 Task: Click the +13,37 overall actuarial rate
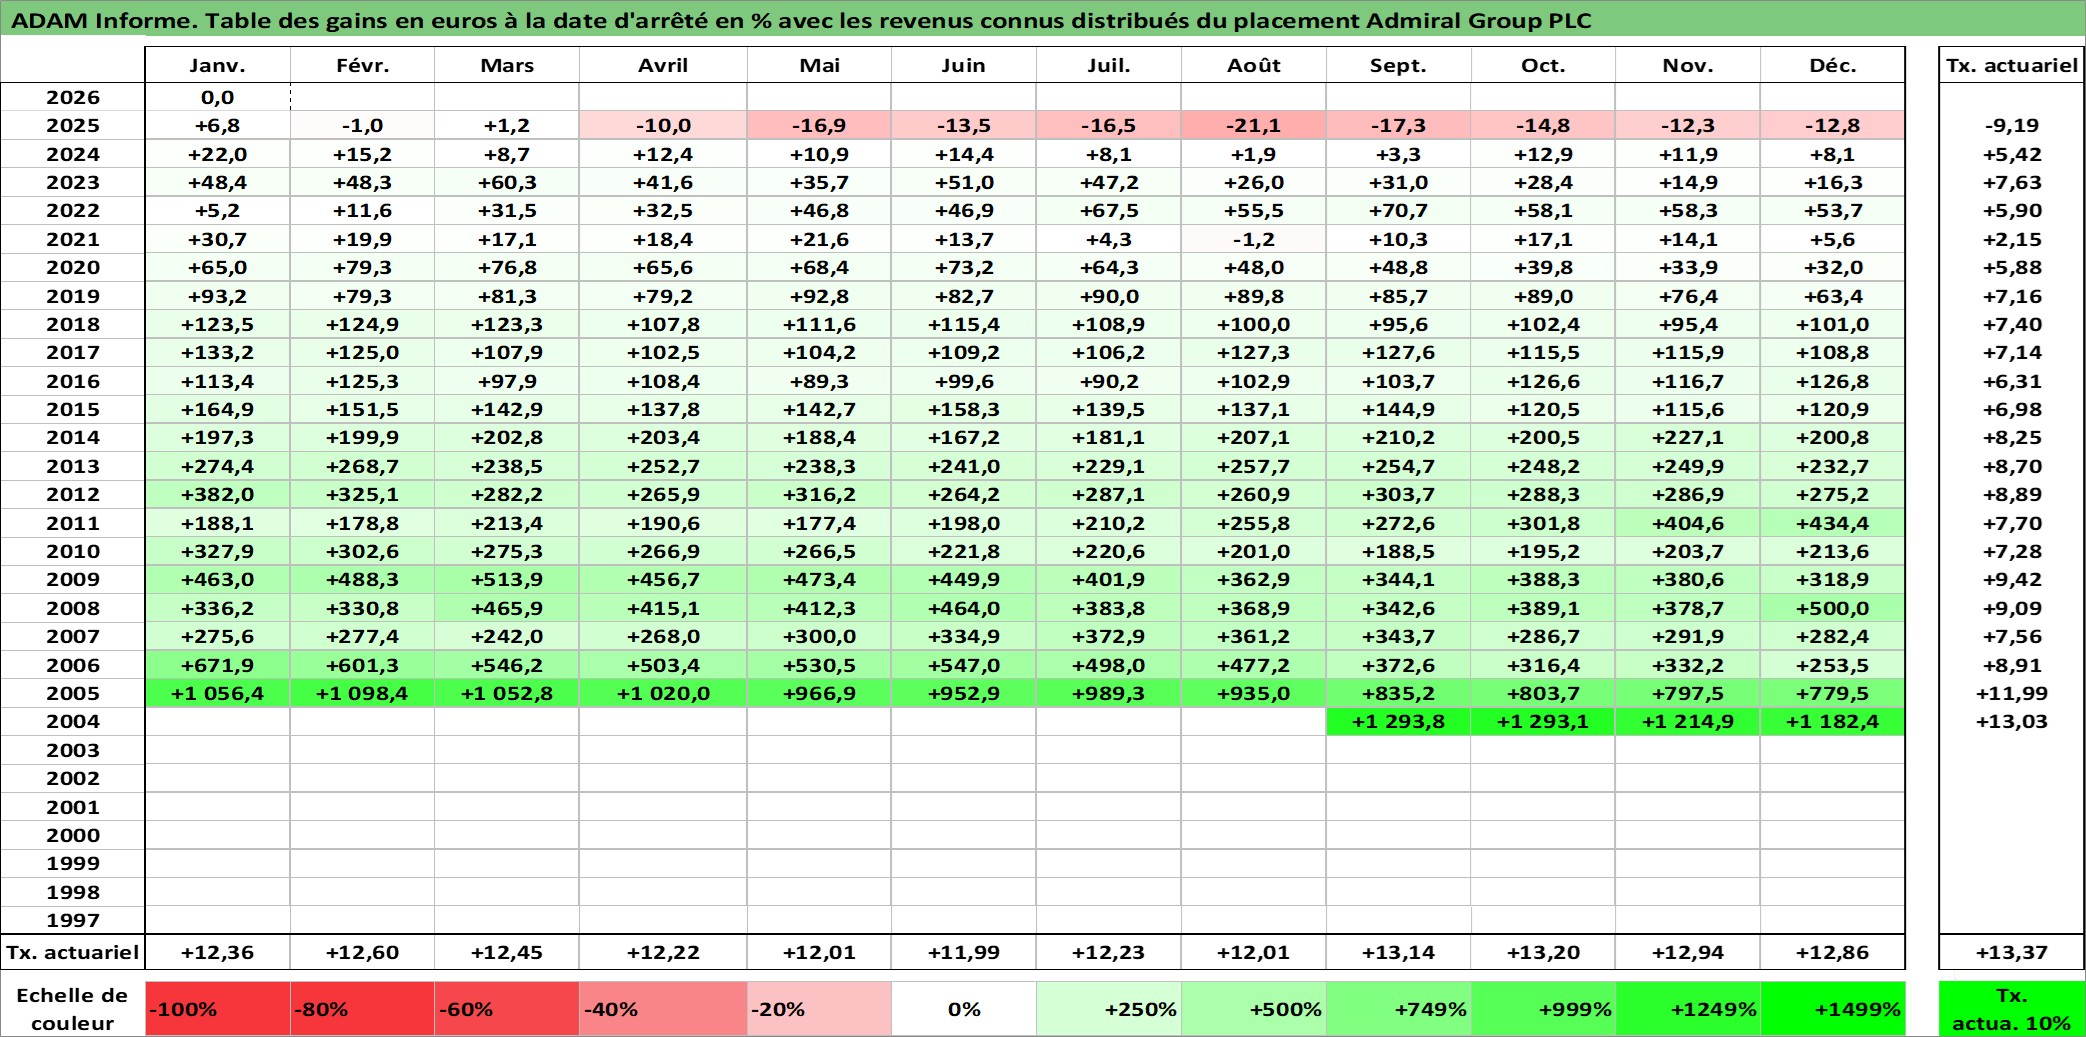[2011, 952]
